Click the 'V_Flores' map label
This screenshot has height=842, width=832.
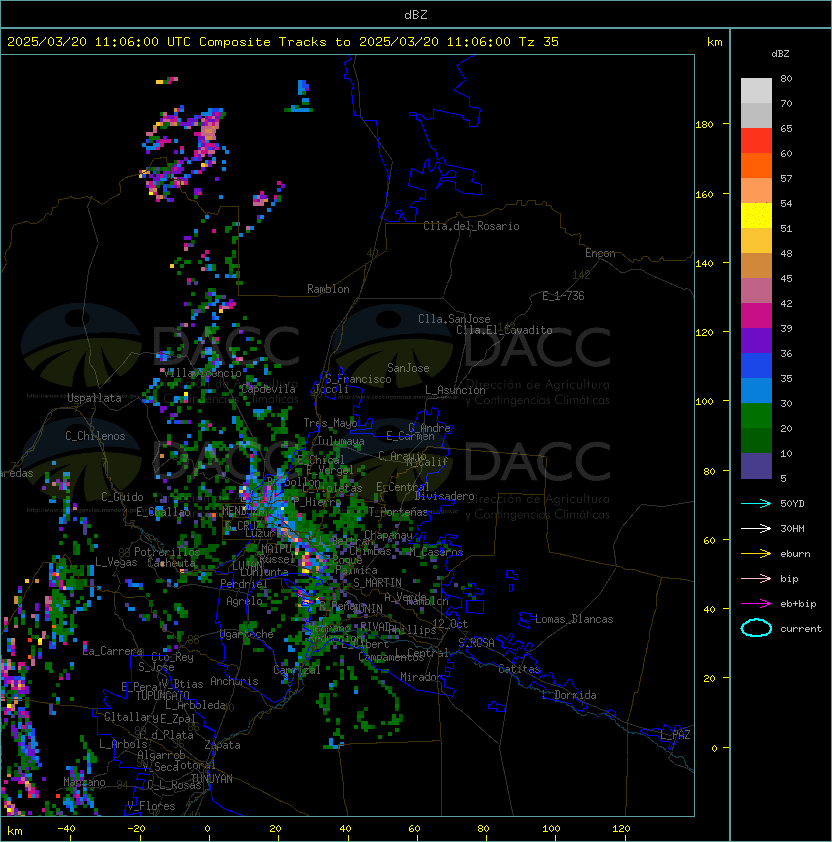pos(151,806)
